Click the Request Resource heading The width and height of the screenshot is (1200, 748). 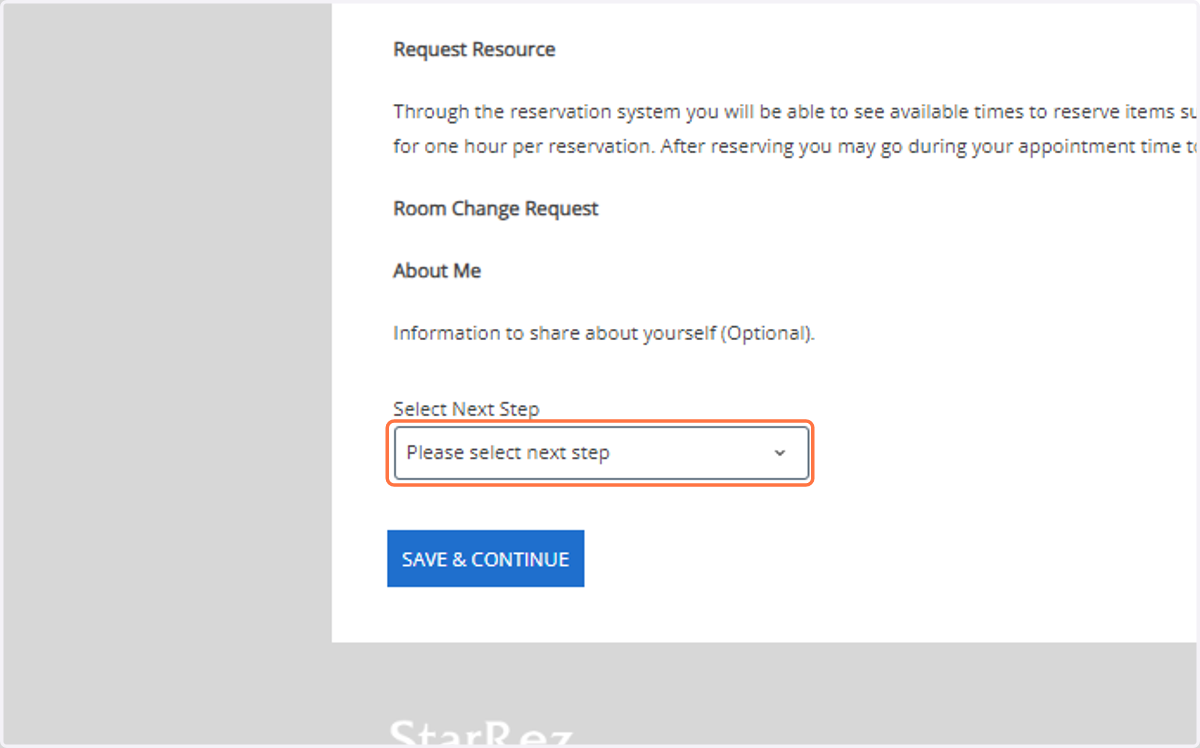[474, 49]
